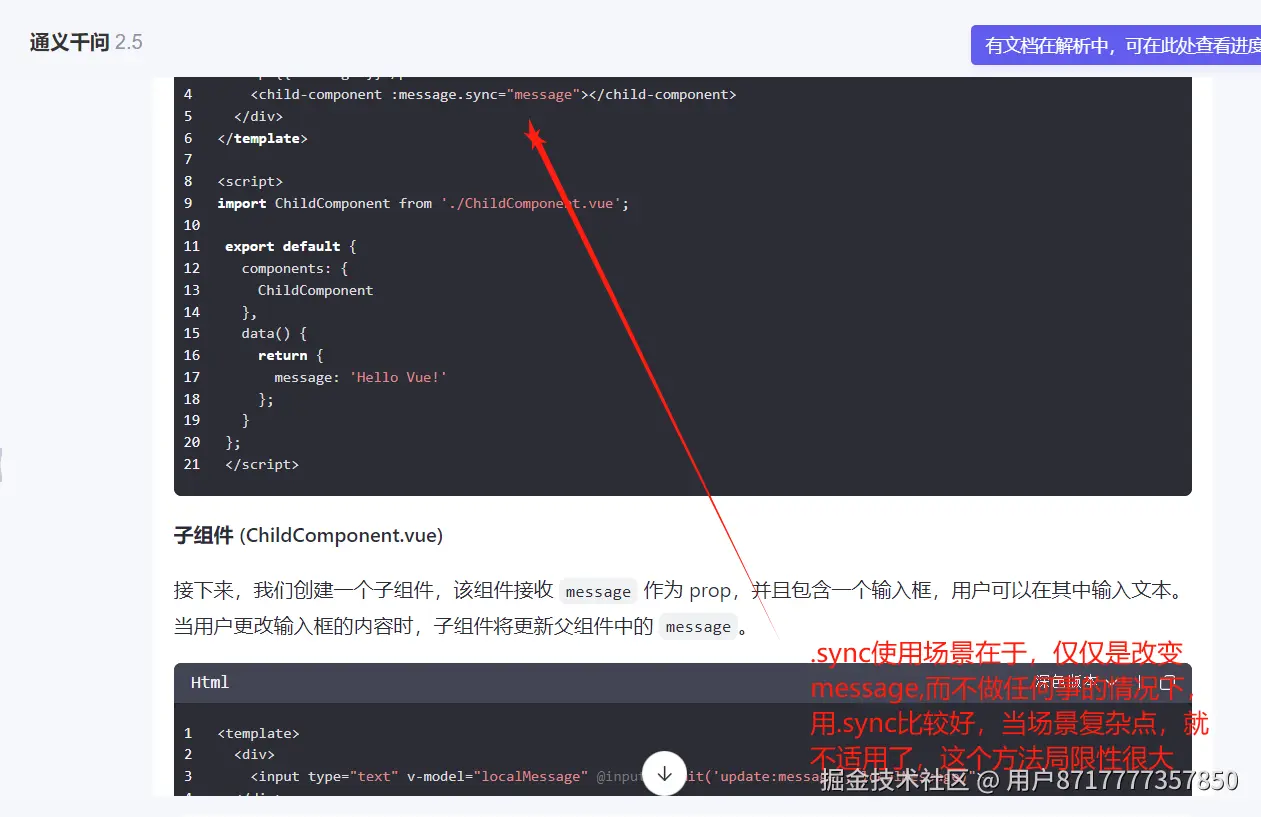Click the opening <script> tag on line 8
Screen dimensions: 1261x817
point(250,181)
